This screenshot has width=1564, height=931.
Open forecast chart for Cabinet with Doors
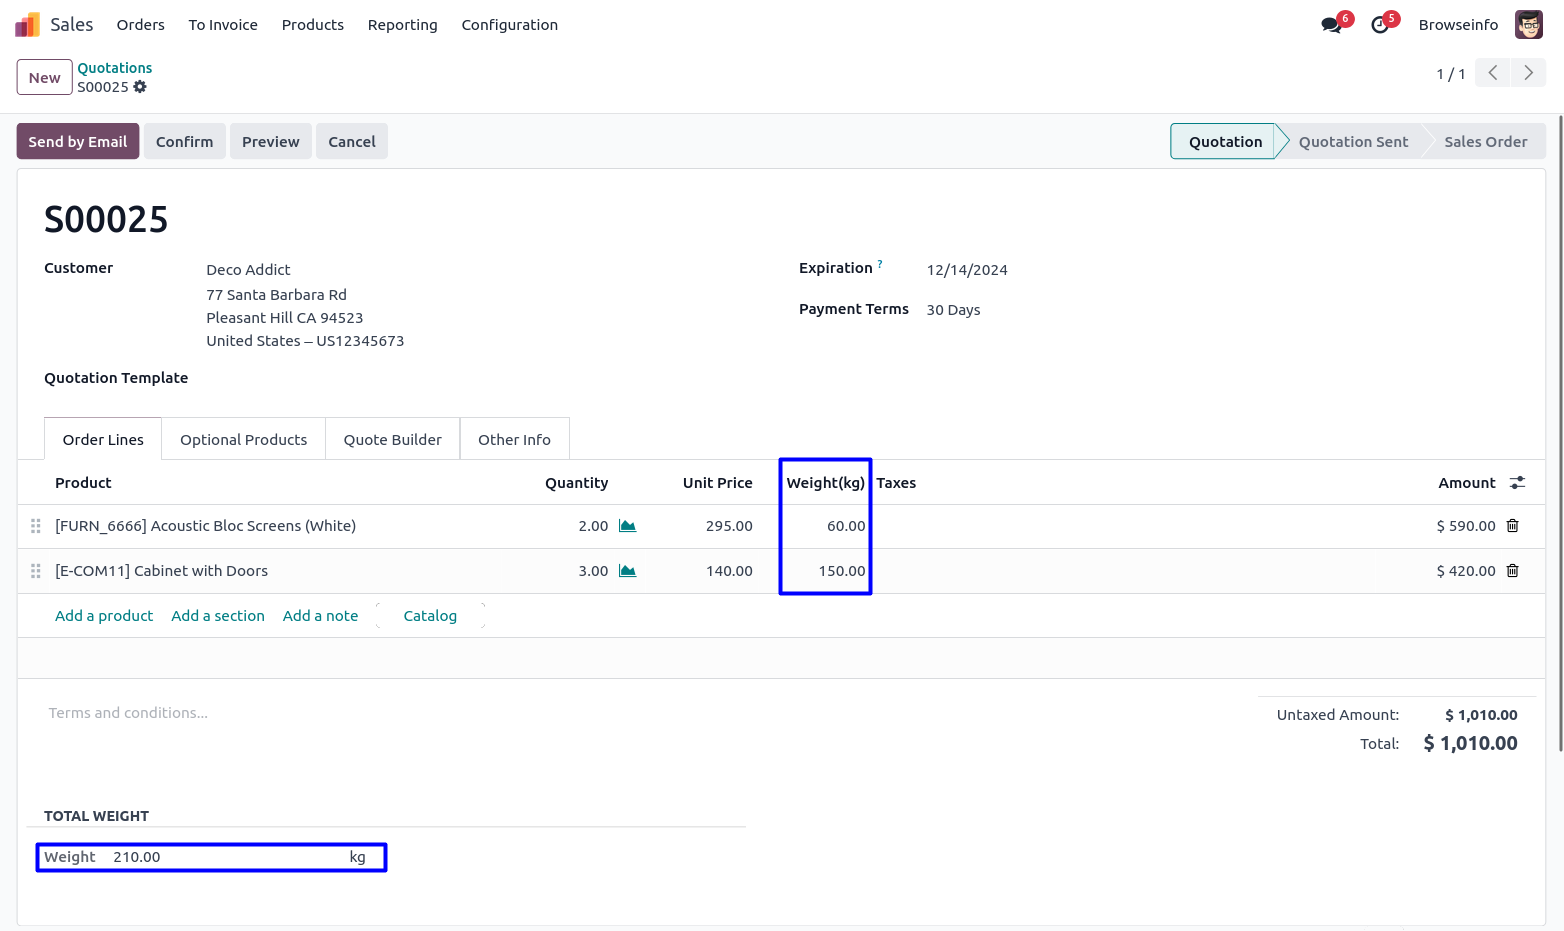(x=627, y=571)
